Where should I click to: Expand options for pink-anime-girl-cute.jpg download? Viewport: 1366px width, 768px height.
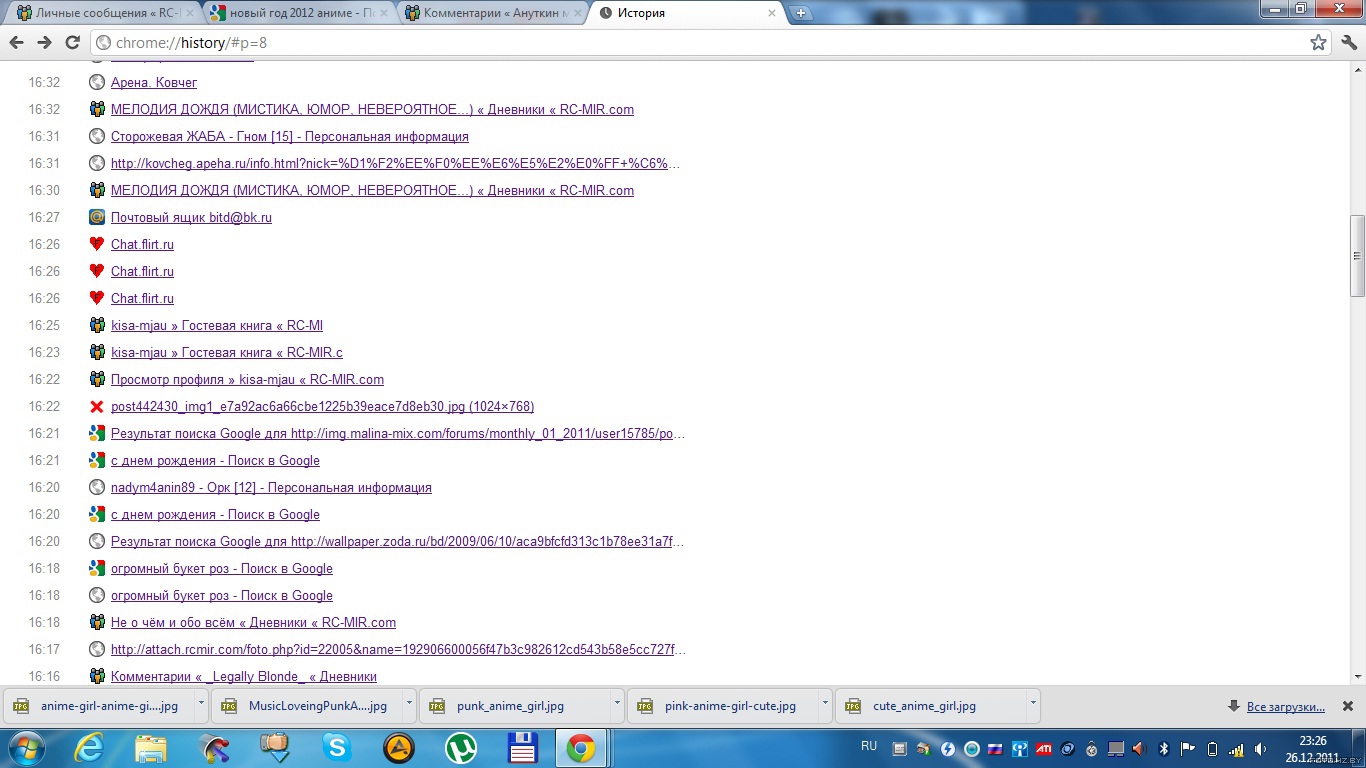[825, 704]
